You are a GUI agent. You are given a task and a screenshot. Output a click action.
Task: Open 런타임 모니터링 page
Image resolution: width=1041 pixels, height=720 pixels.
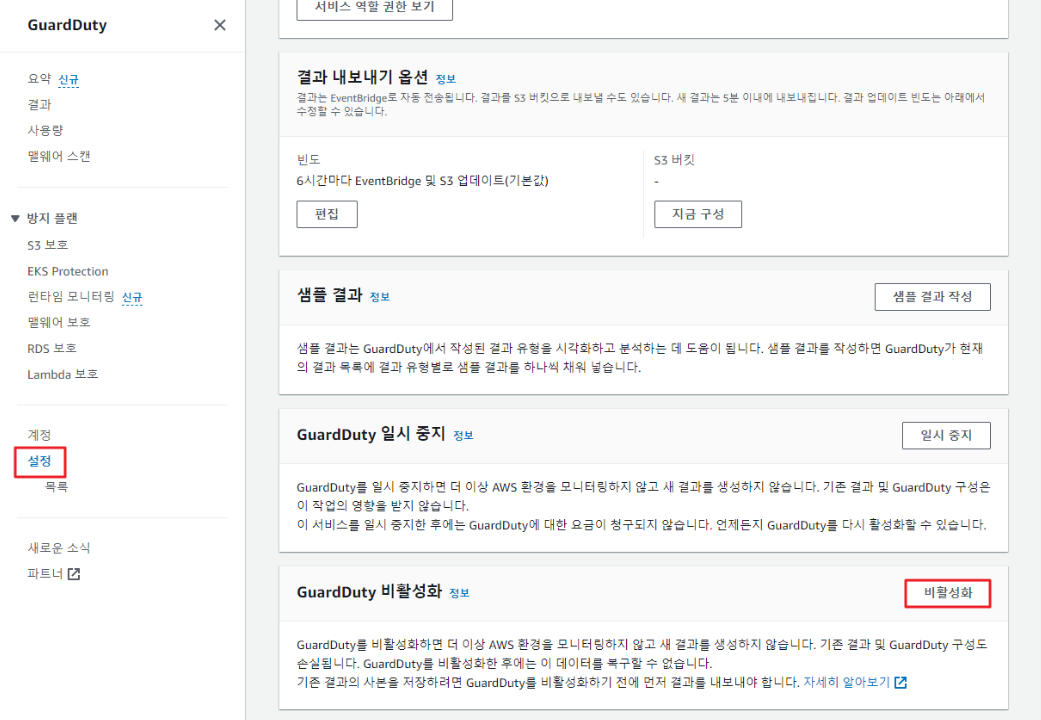click(x=71, y=296)
